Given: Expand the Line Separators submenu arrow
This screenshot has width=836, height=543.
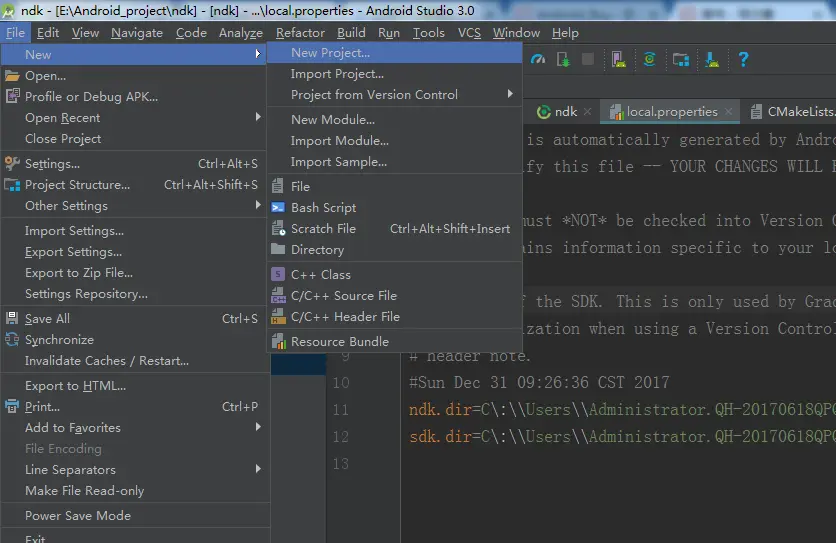Looking at the screenshot, I should (258, 469).
